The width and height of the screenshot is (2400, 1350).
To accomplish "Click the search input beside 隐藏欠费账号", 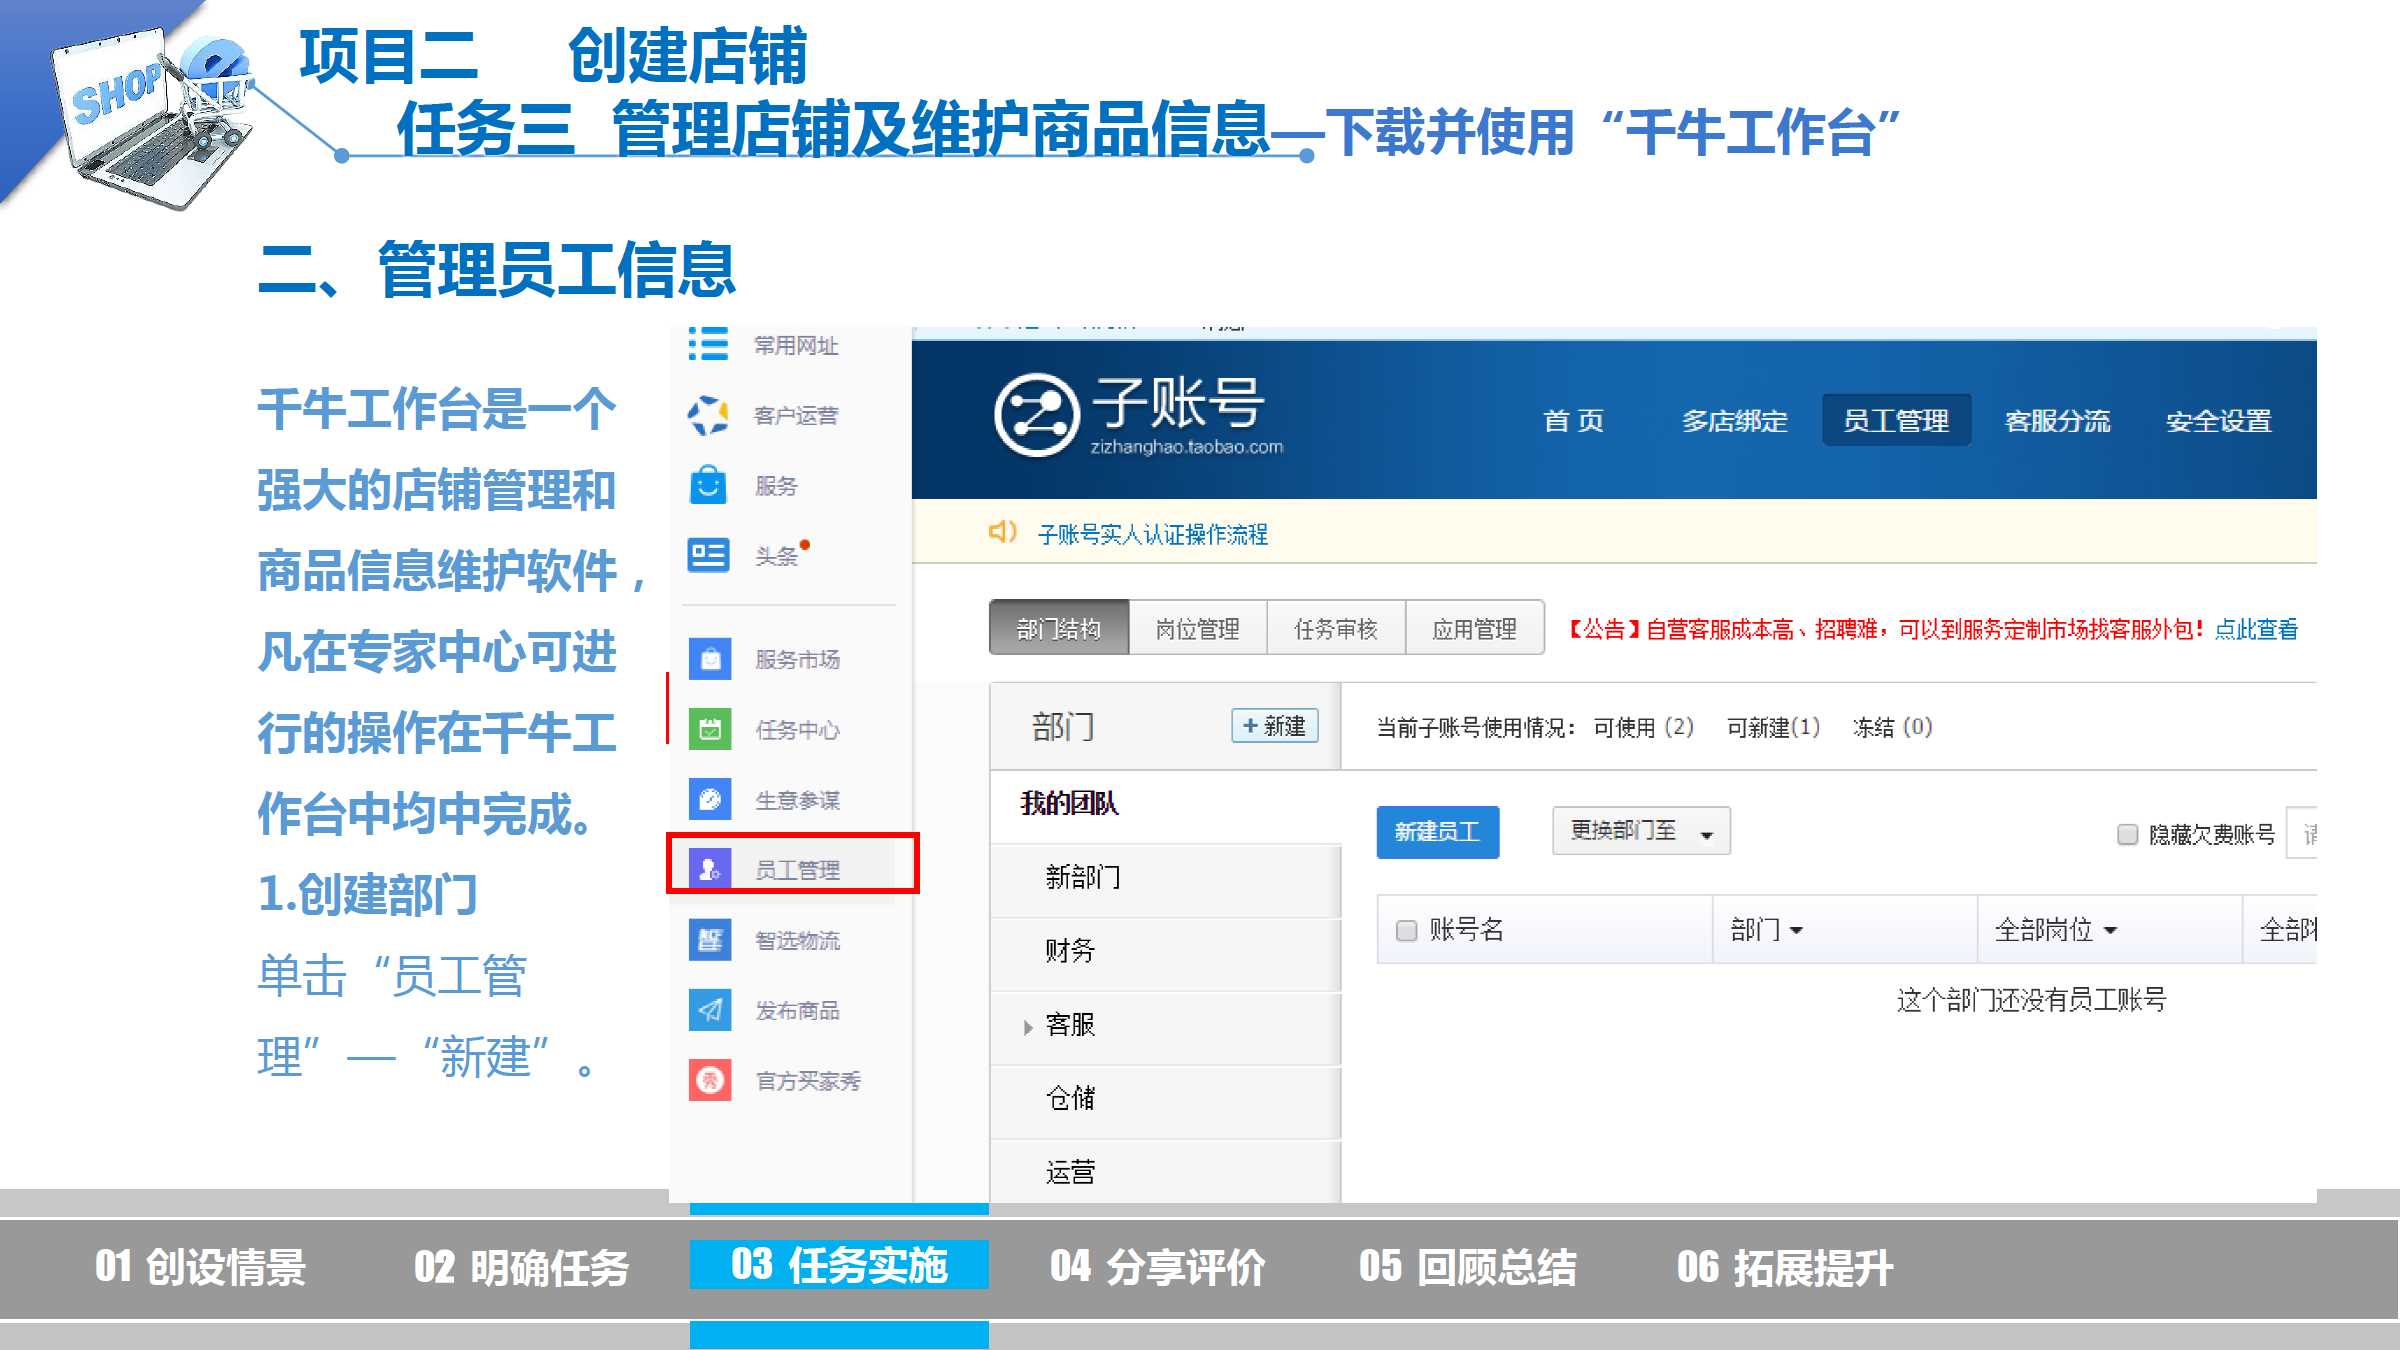I will 2302,833.
